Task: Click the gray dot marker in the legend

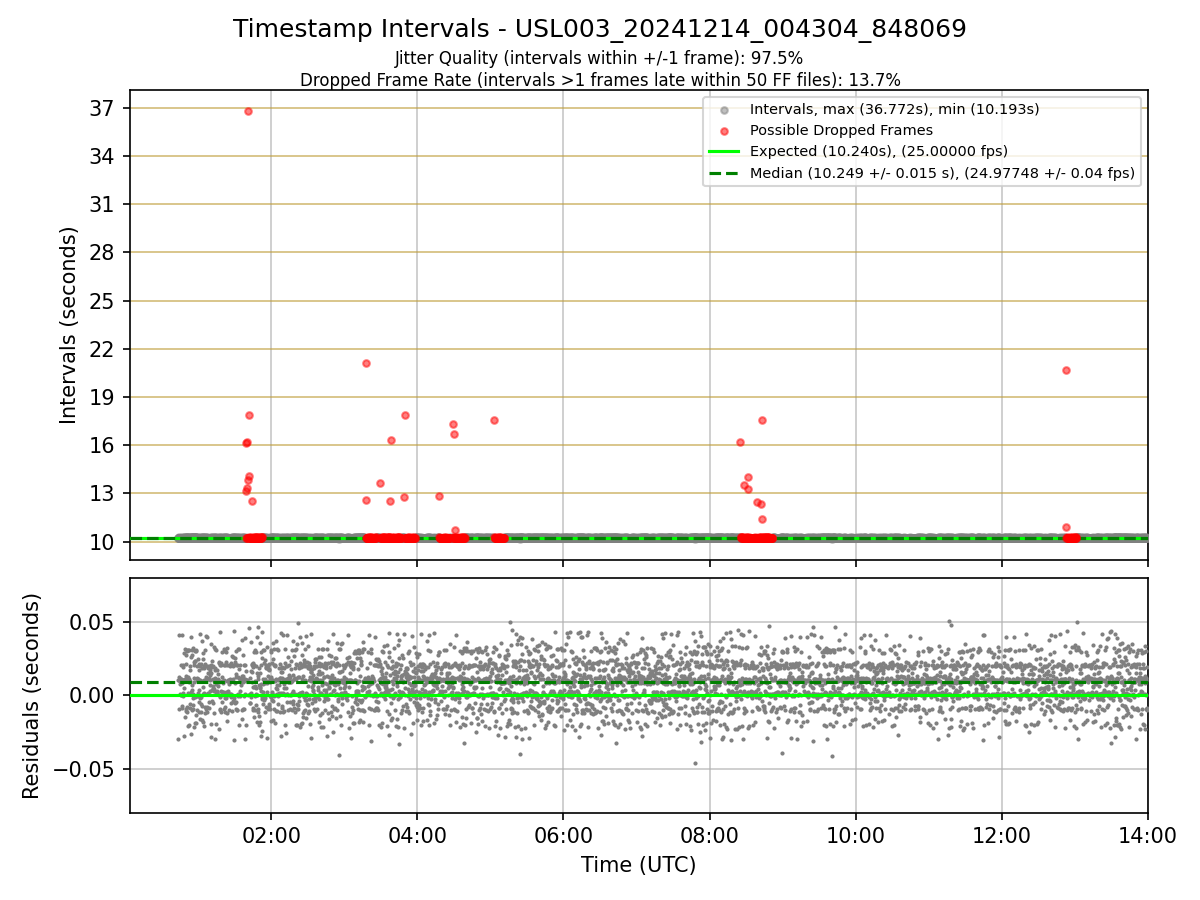Action: point(725,109)
